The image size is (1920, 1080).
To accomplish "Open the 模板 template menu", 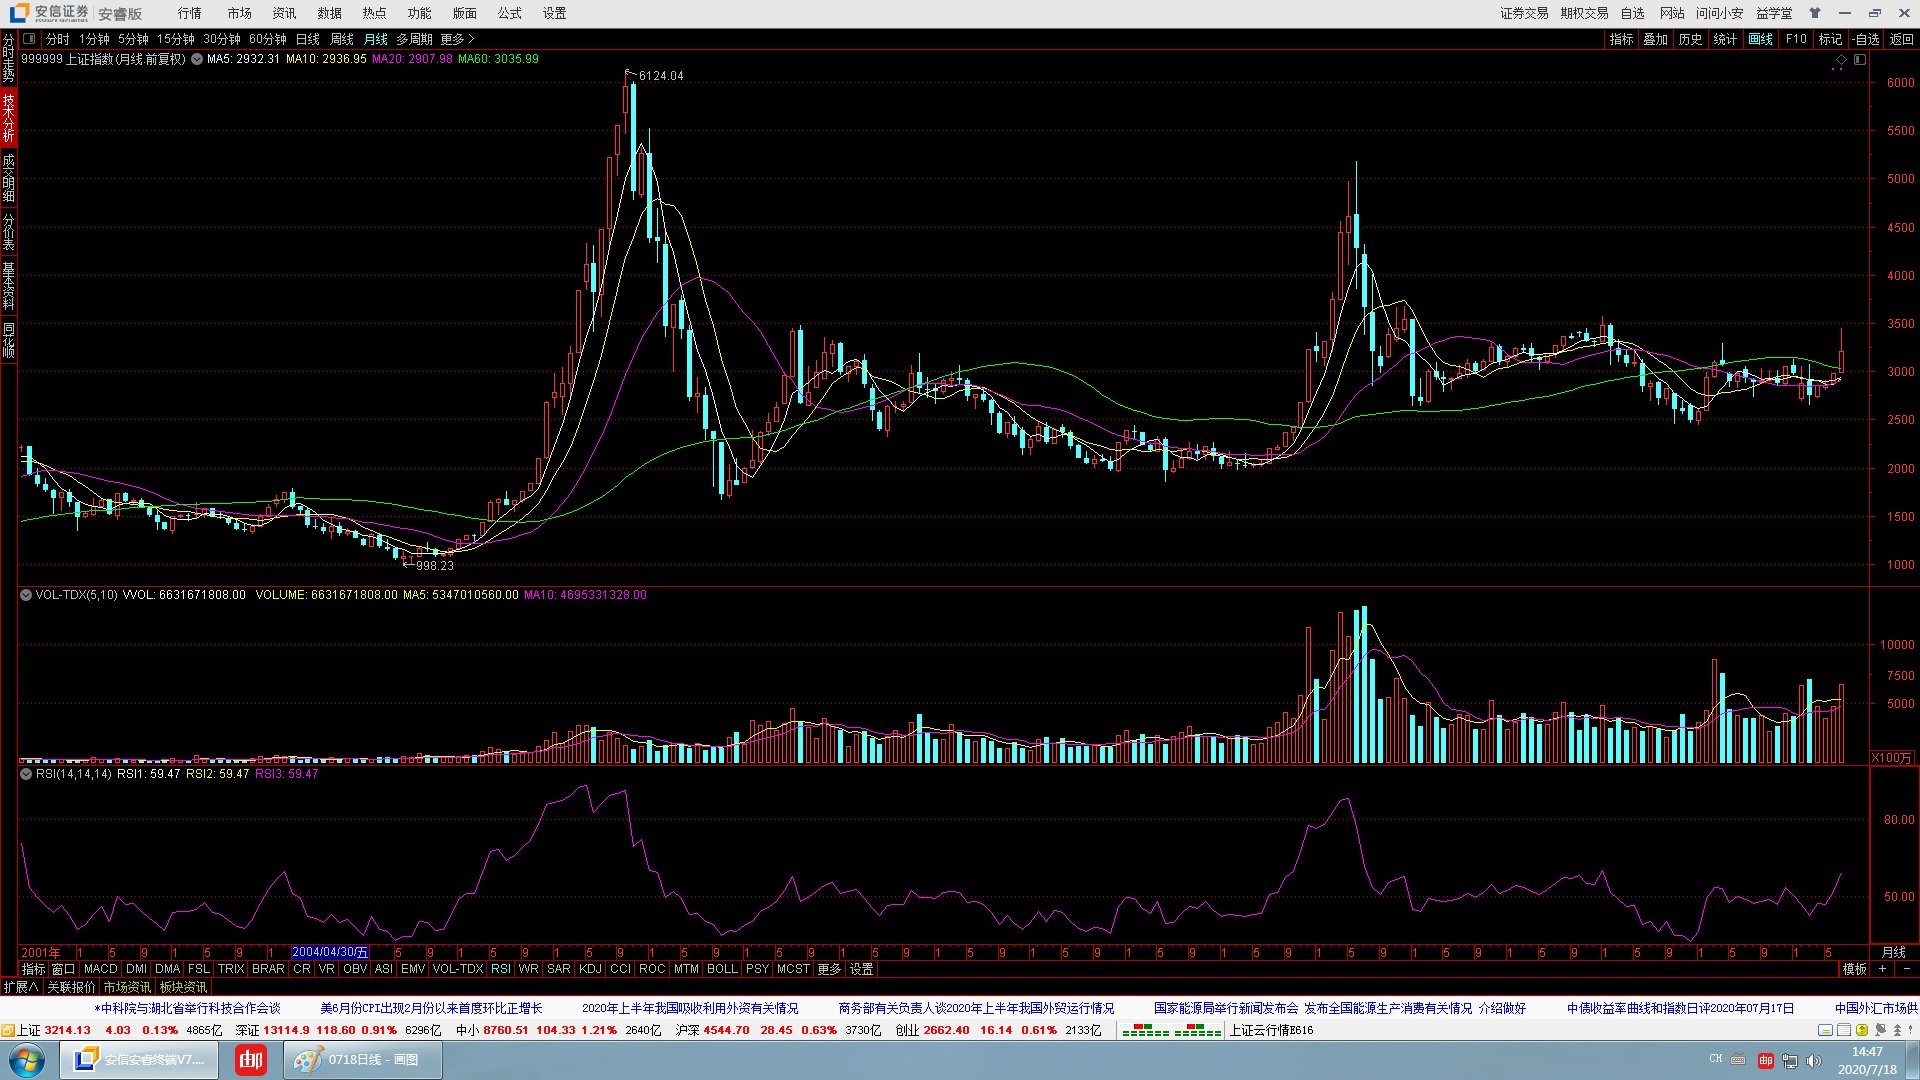I will click(x=1855, y=969).
